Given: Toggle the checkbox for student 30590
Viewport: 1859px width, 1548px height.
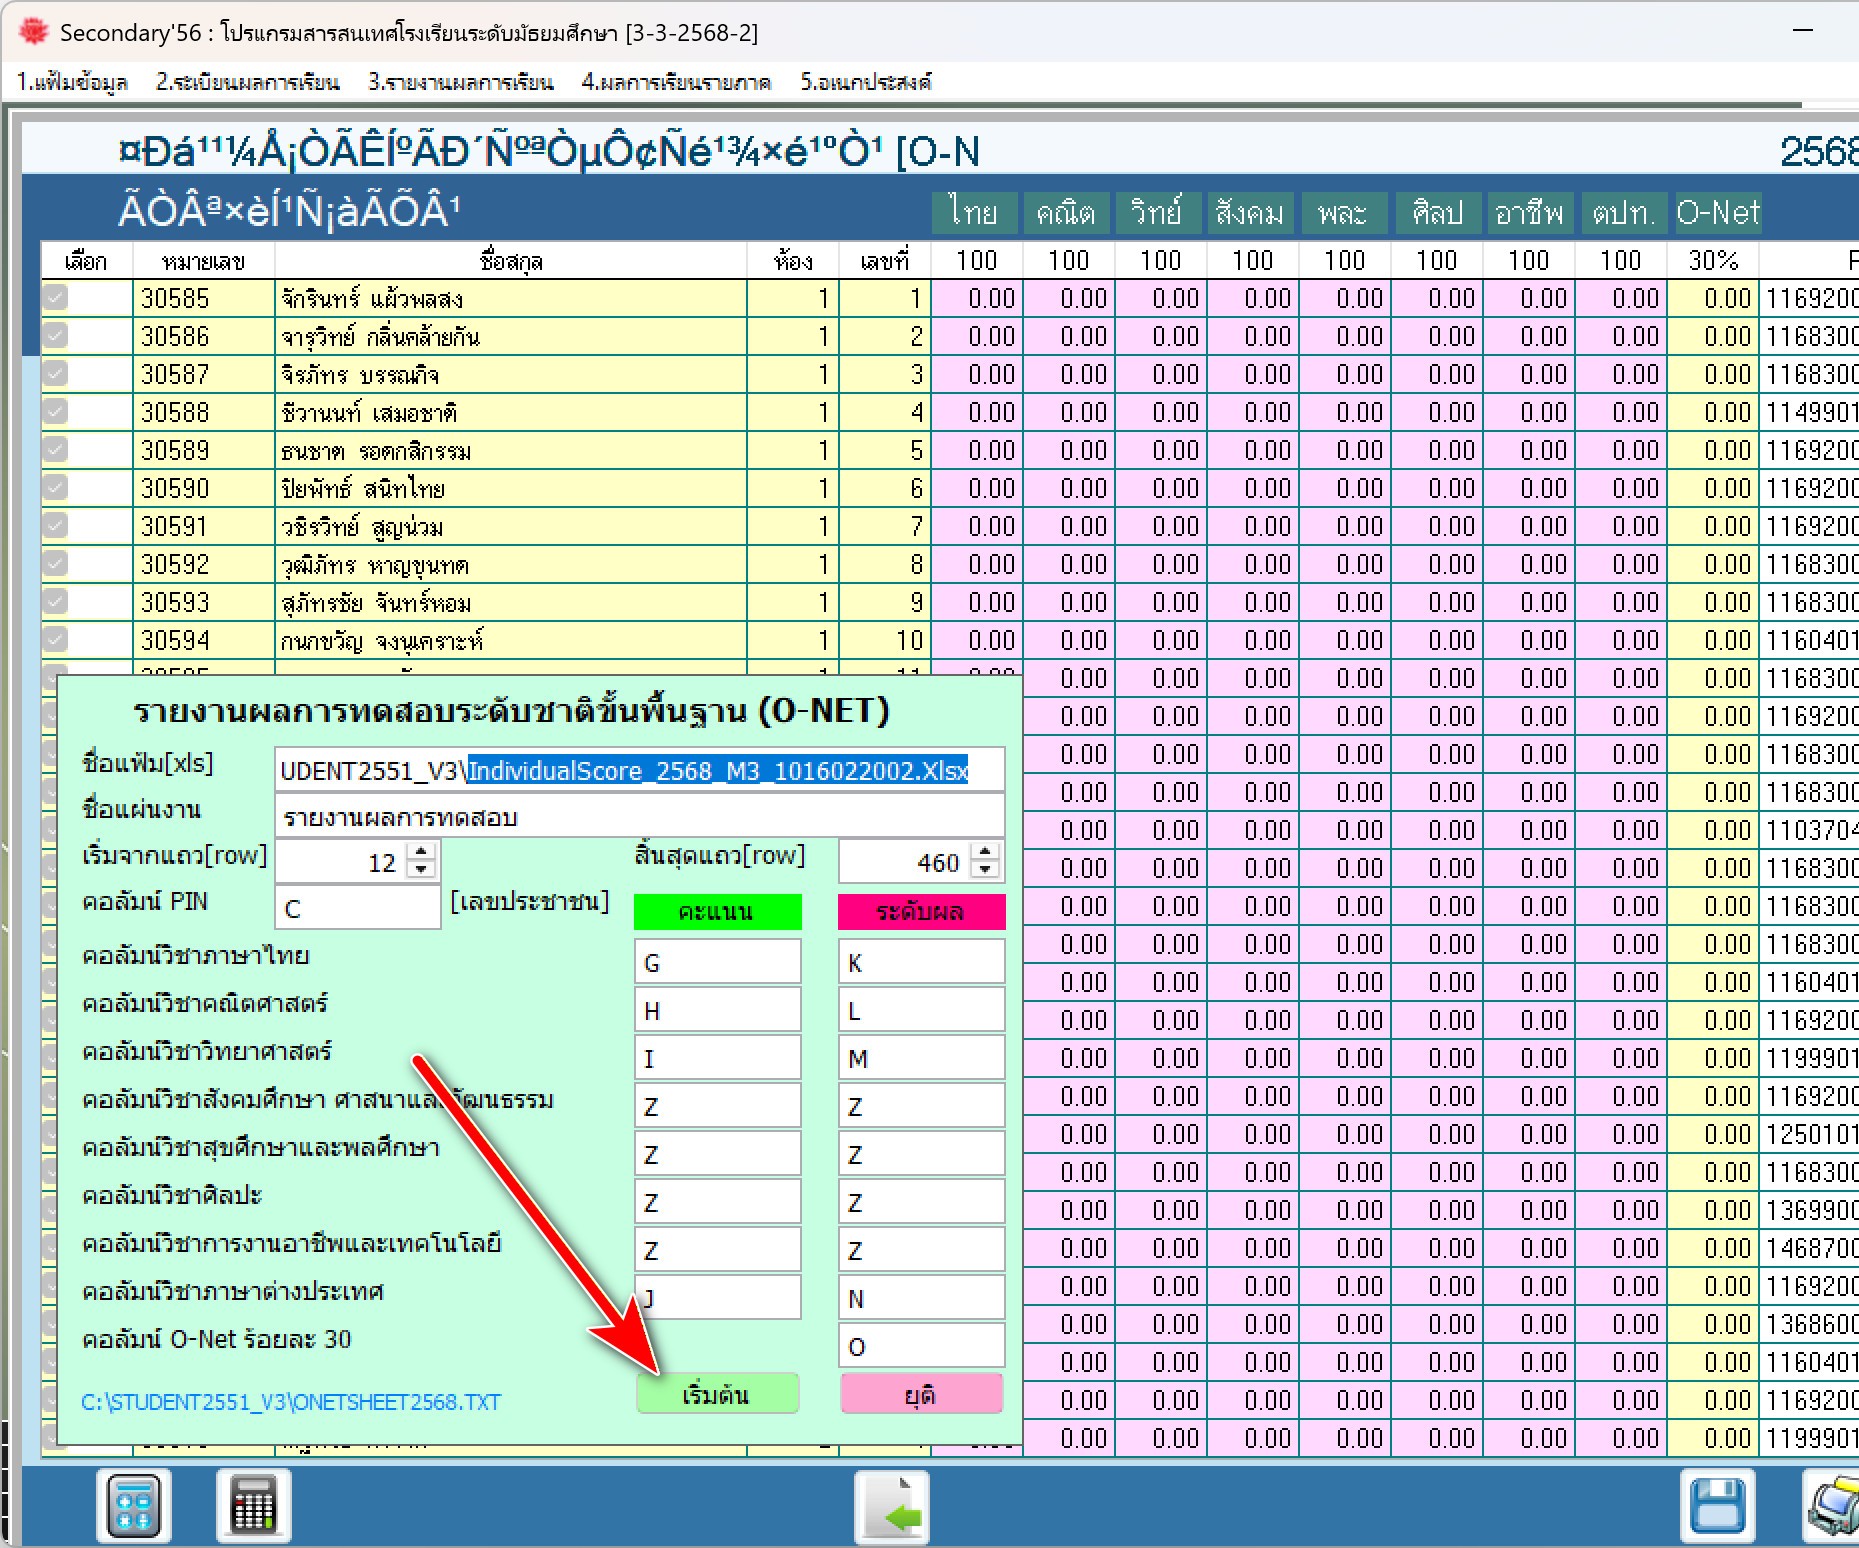Looking at the screenshot, I should tap(56, 488).
